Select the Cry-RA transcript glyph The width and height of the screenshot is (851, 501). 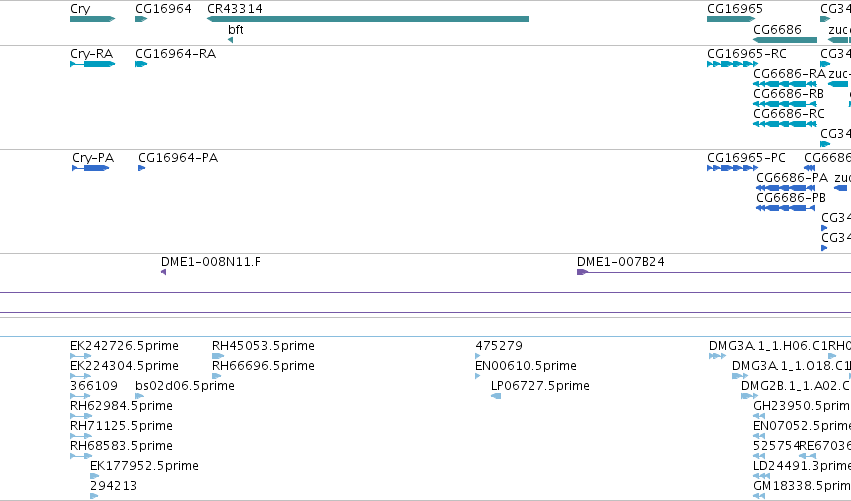coord(92,64)
